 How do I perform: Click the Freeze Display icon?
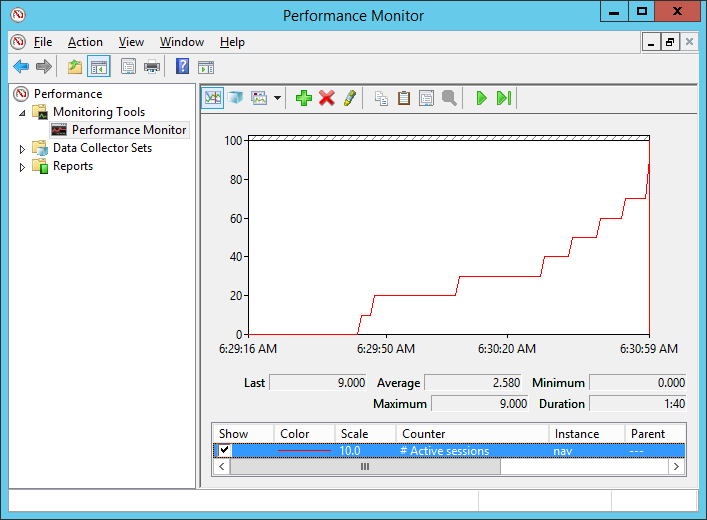[x=481, y=98]
